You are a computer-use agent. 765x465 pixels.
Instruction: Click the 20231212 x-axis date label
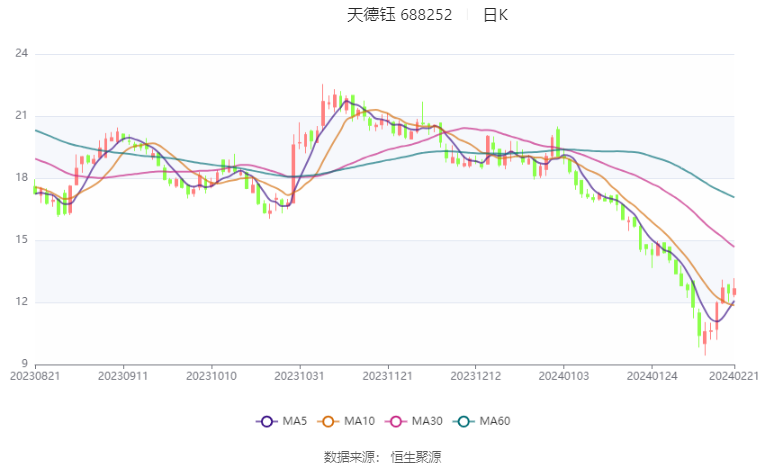coord(475,376)
